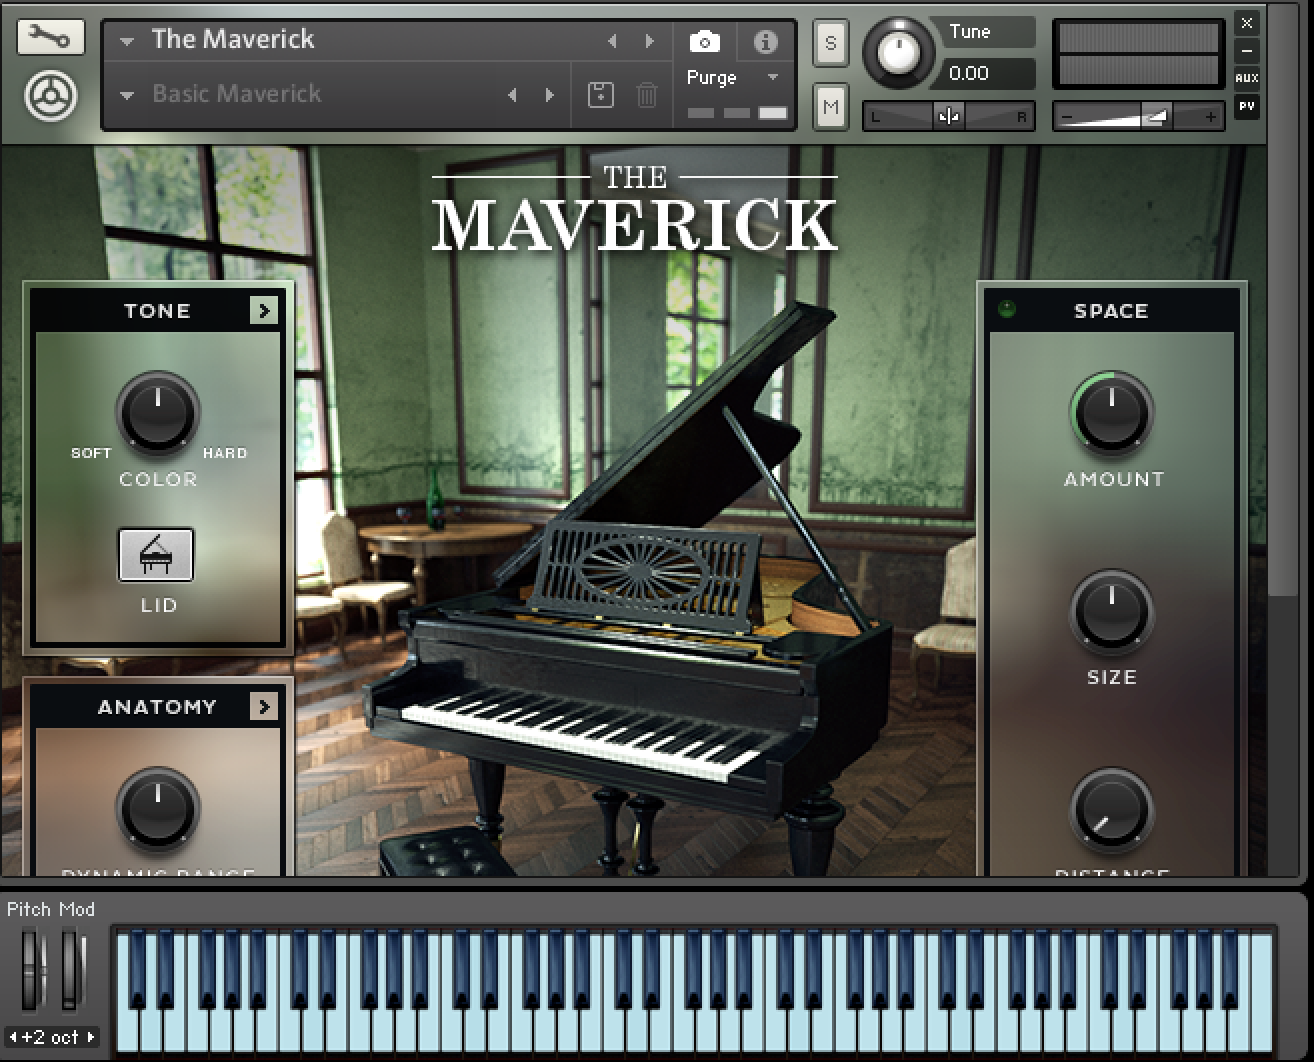Viewport: 1314px width, 1062px height.
Task: Click the Native Instruments logo icon
Action: click(51, 97)
